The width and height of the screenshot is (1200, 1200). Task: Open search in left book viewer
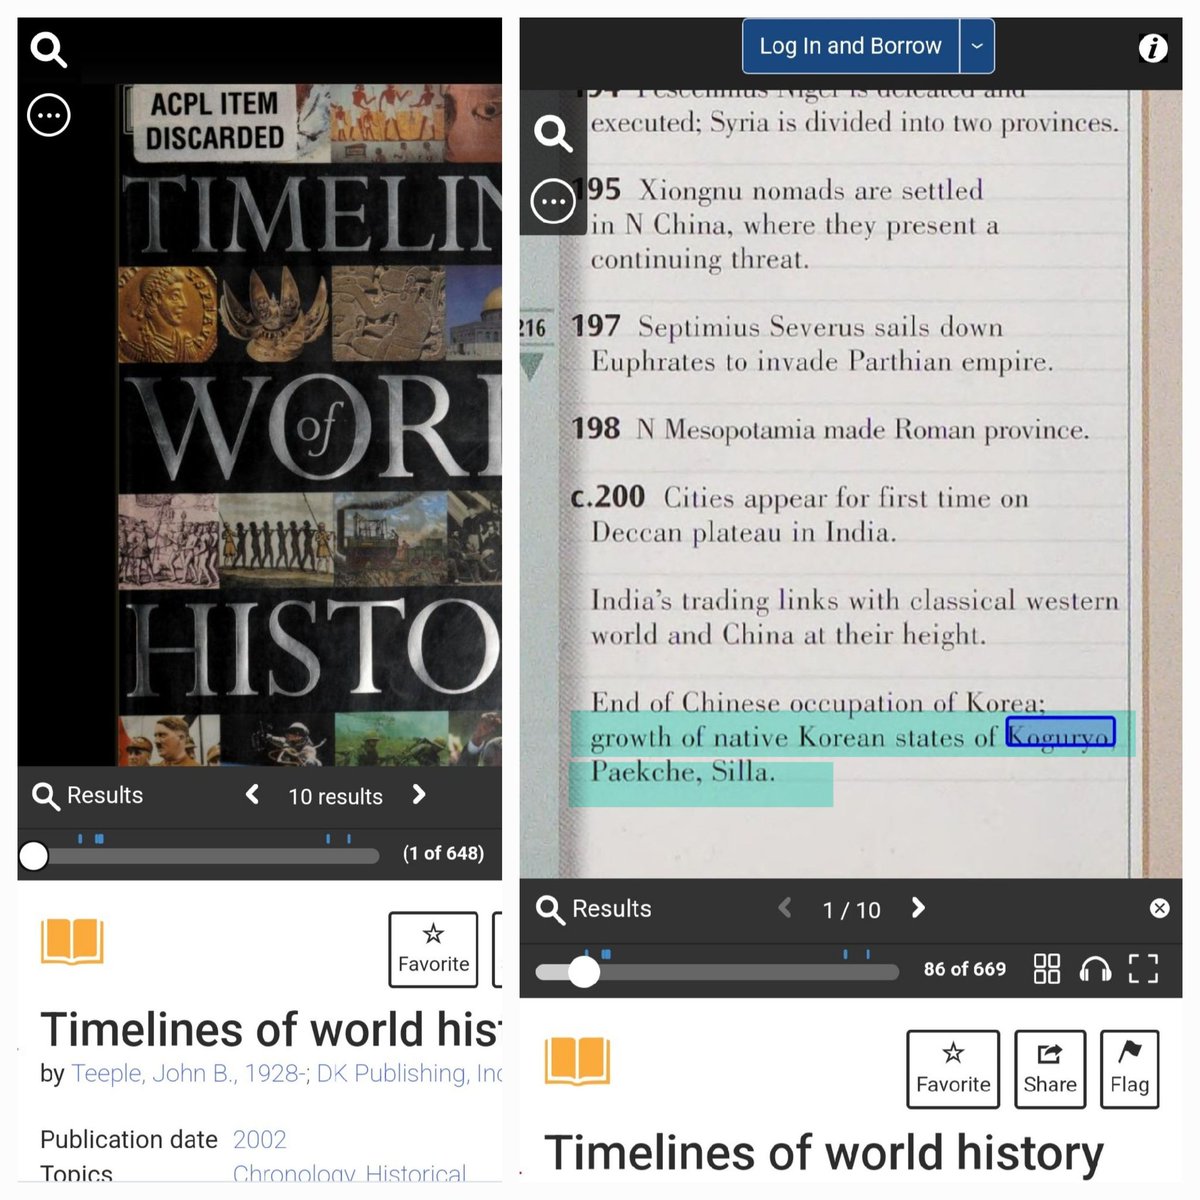48,49
